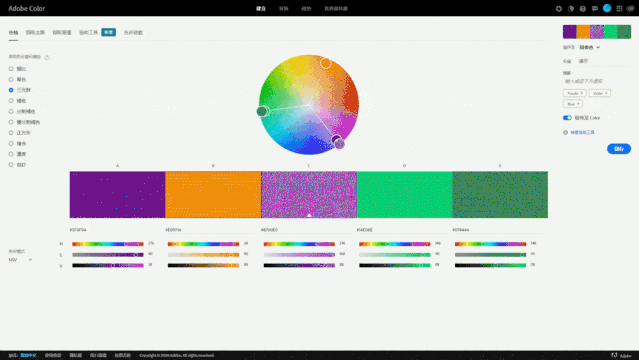
Task: Open the HSV color mode dropdown
Action: tap(20, 260)
